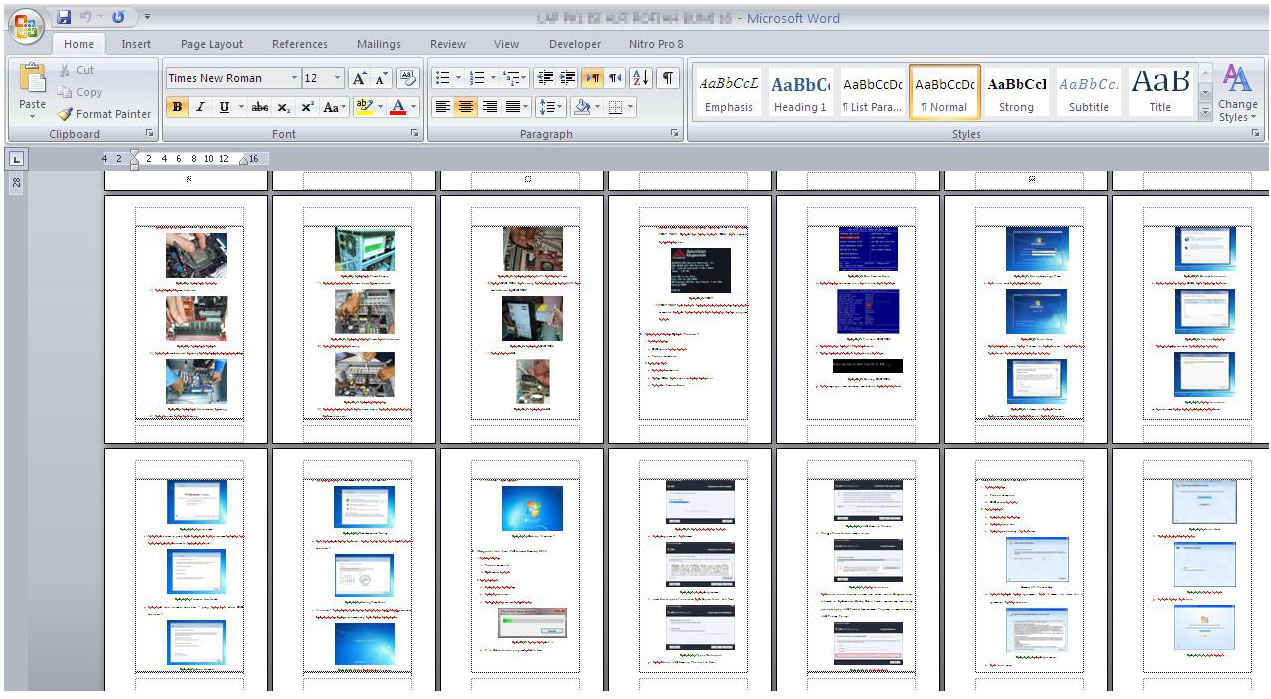Toggle bold formatting
Viewport: 1271px width, 699px height.
coord(177,107)
